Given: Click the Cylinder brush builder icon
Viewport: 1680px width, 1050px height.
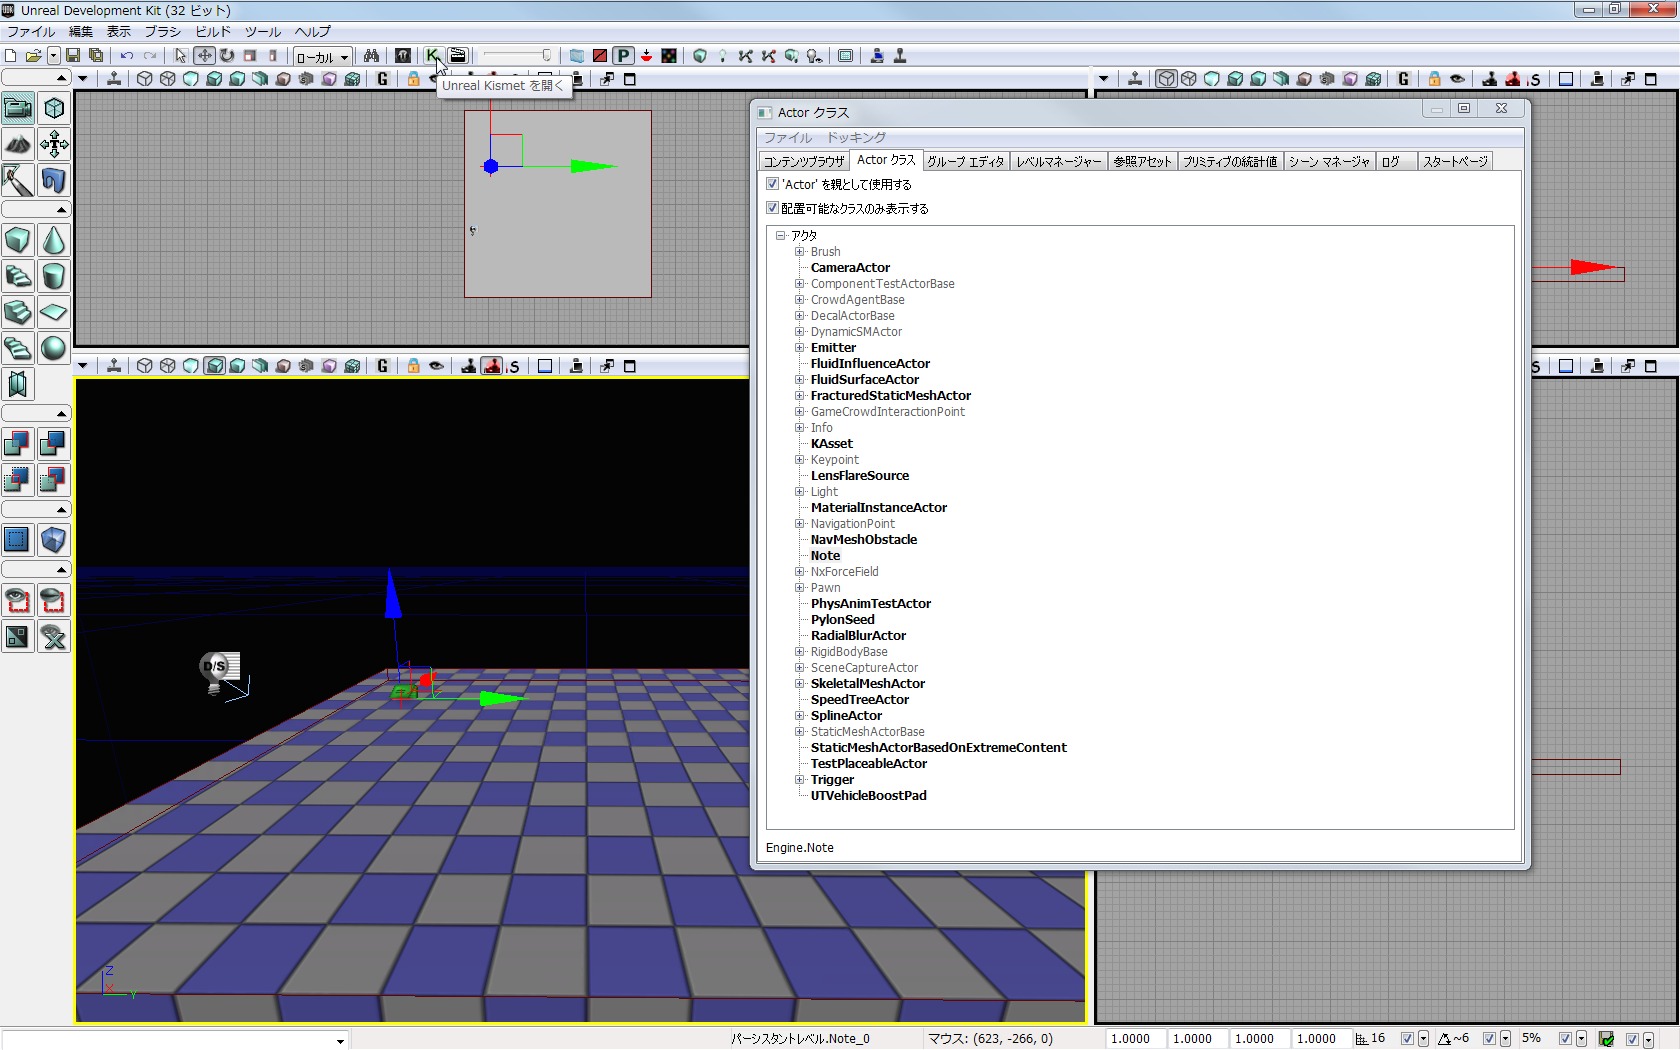Looking at the screenshot, I should [54, 276].
